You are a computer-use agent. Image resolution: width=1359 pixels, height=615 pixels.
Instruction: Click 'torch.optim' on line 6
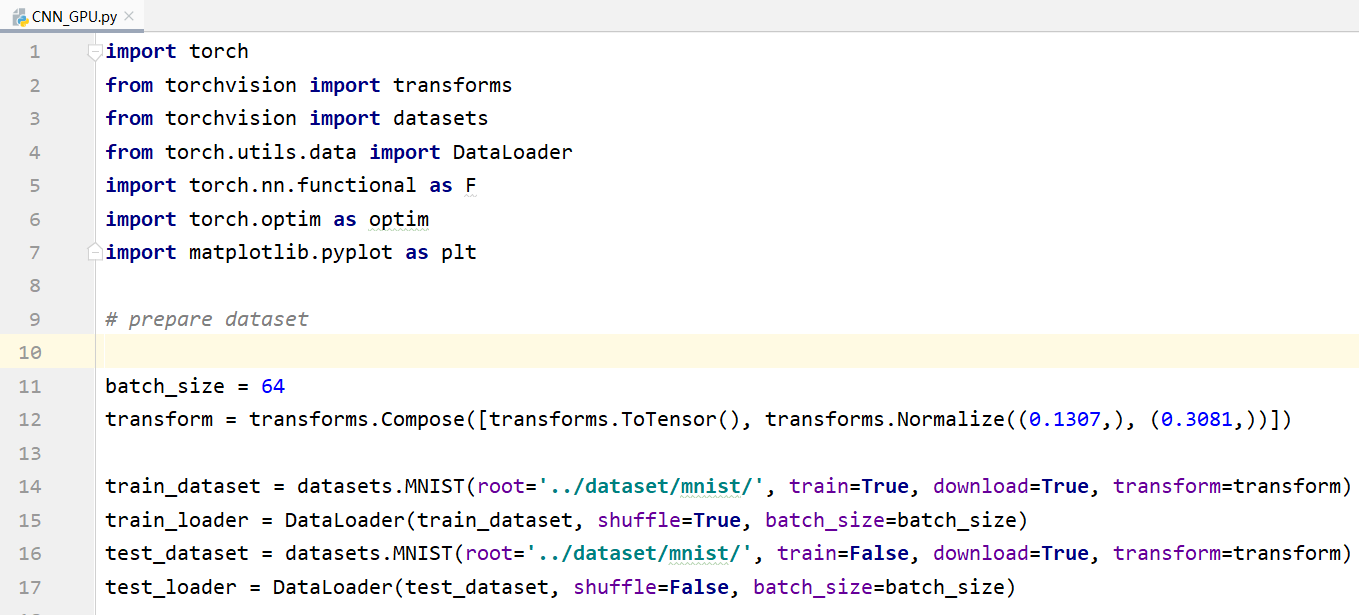click(x=255, y=219)
